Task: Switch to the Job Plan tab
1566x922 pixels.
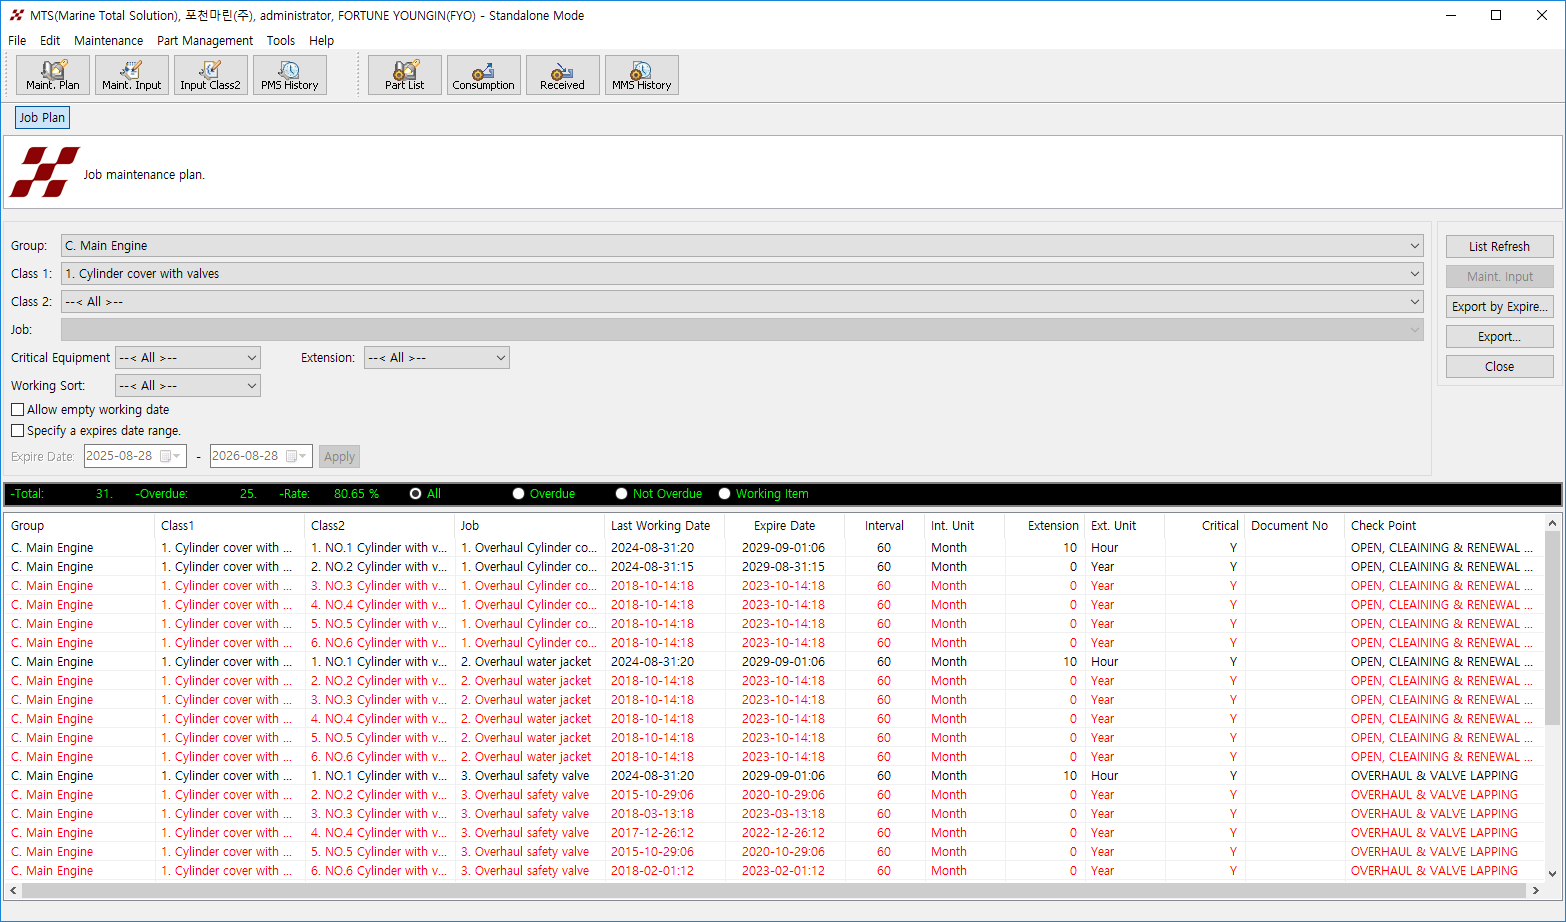Action: [42, 118]
